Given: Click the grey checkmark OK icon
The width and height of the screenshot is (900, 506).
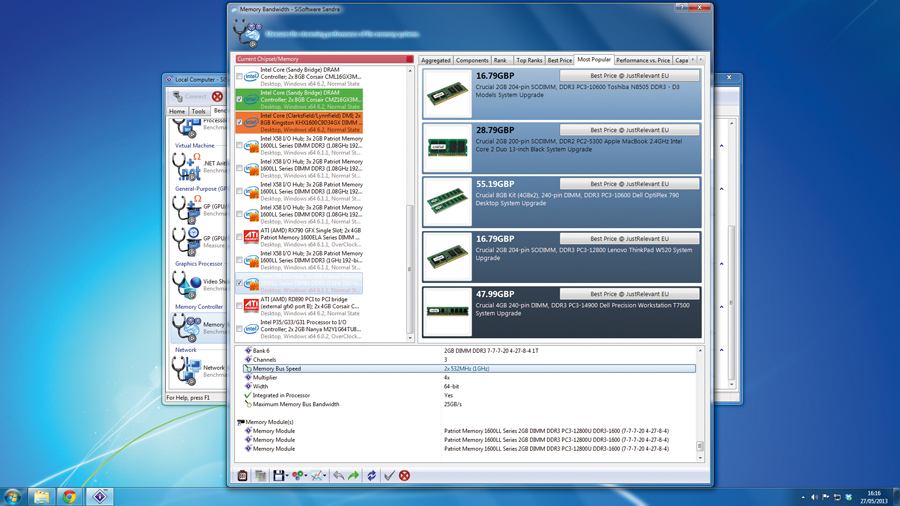Looking at the screenshot, I should point(389,476).
